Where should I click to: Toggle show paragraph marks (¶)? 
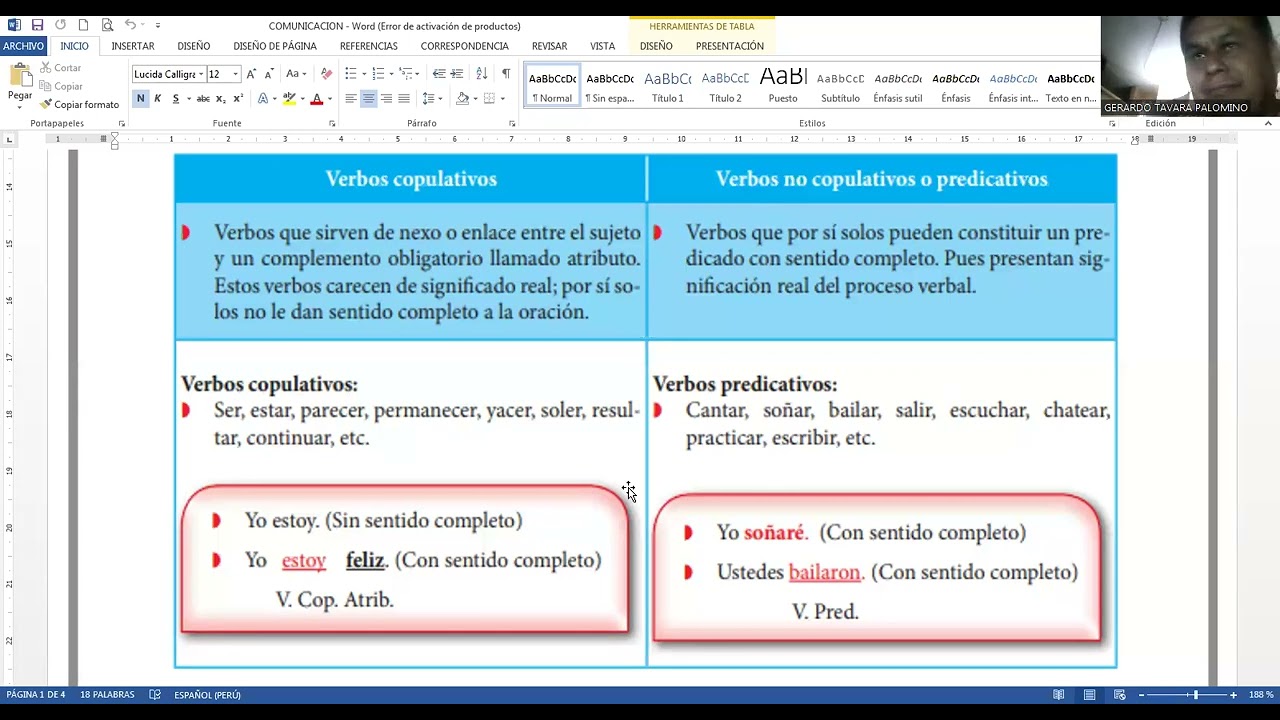506,74
